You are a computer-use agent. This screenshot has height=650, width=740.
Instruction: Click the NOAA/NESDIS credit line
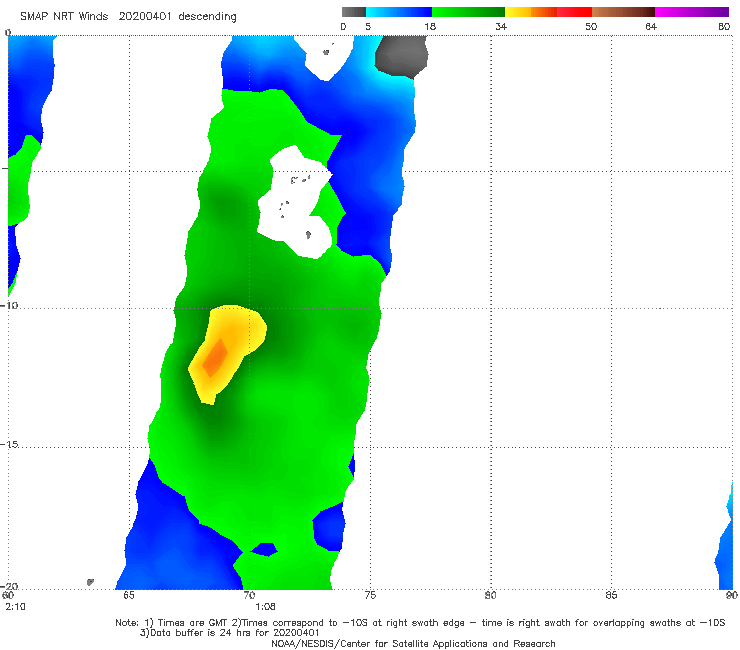[413, 644]
